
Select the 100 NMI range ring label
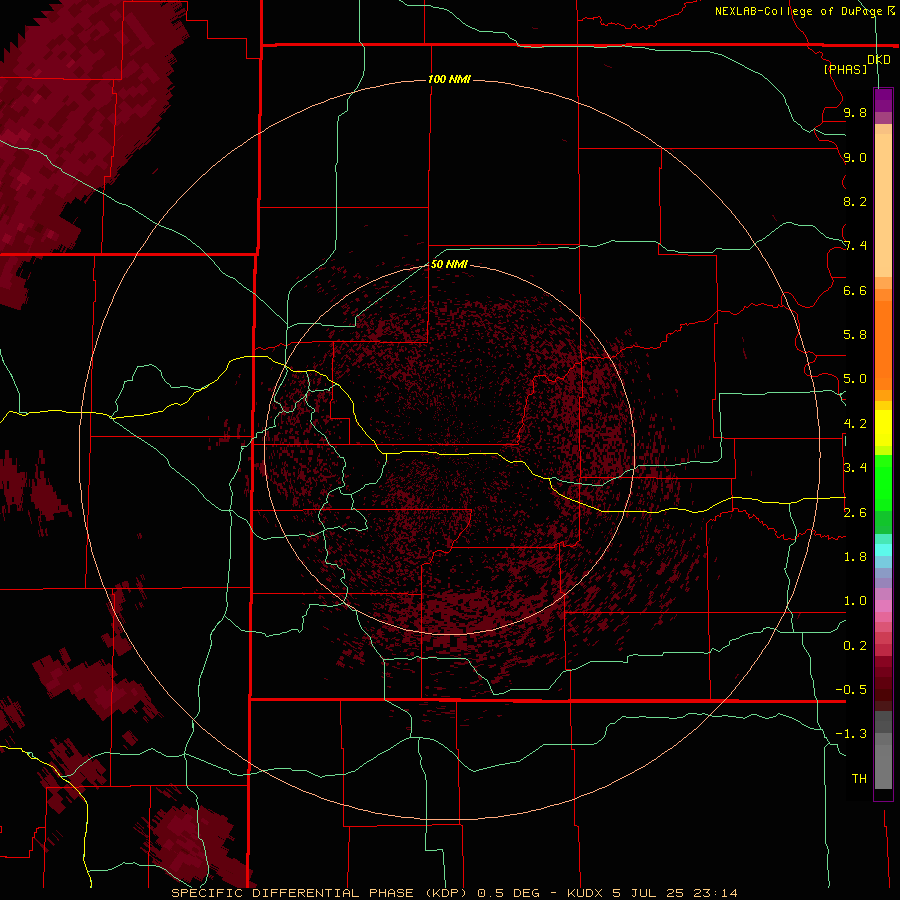point(449,79)
